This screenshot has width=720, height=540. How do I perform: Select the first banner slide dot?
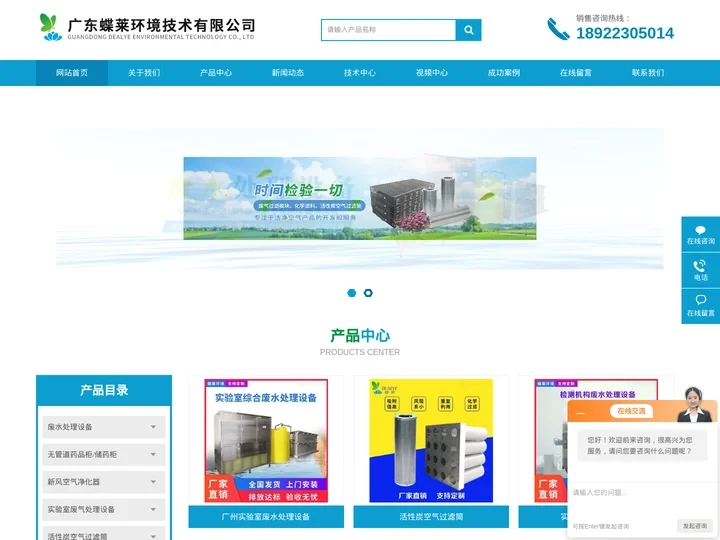click(x=352, y=293)
